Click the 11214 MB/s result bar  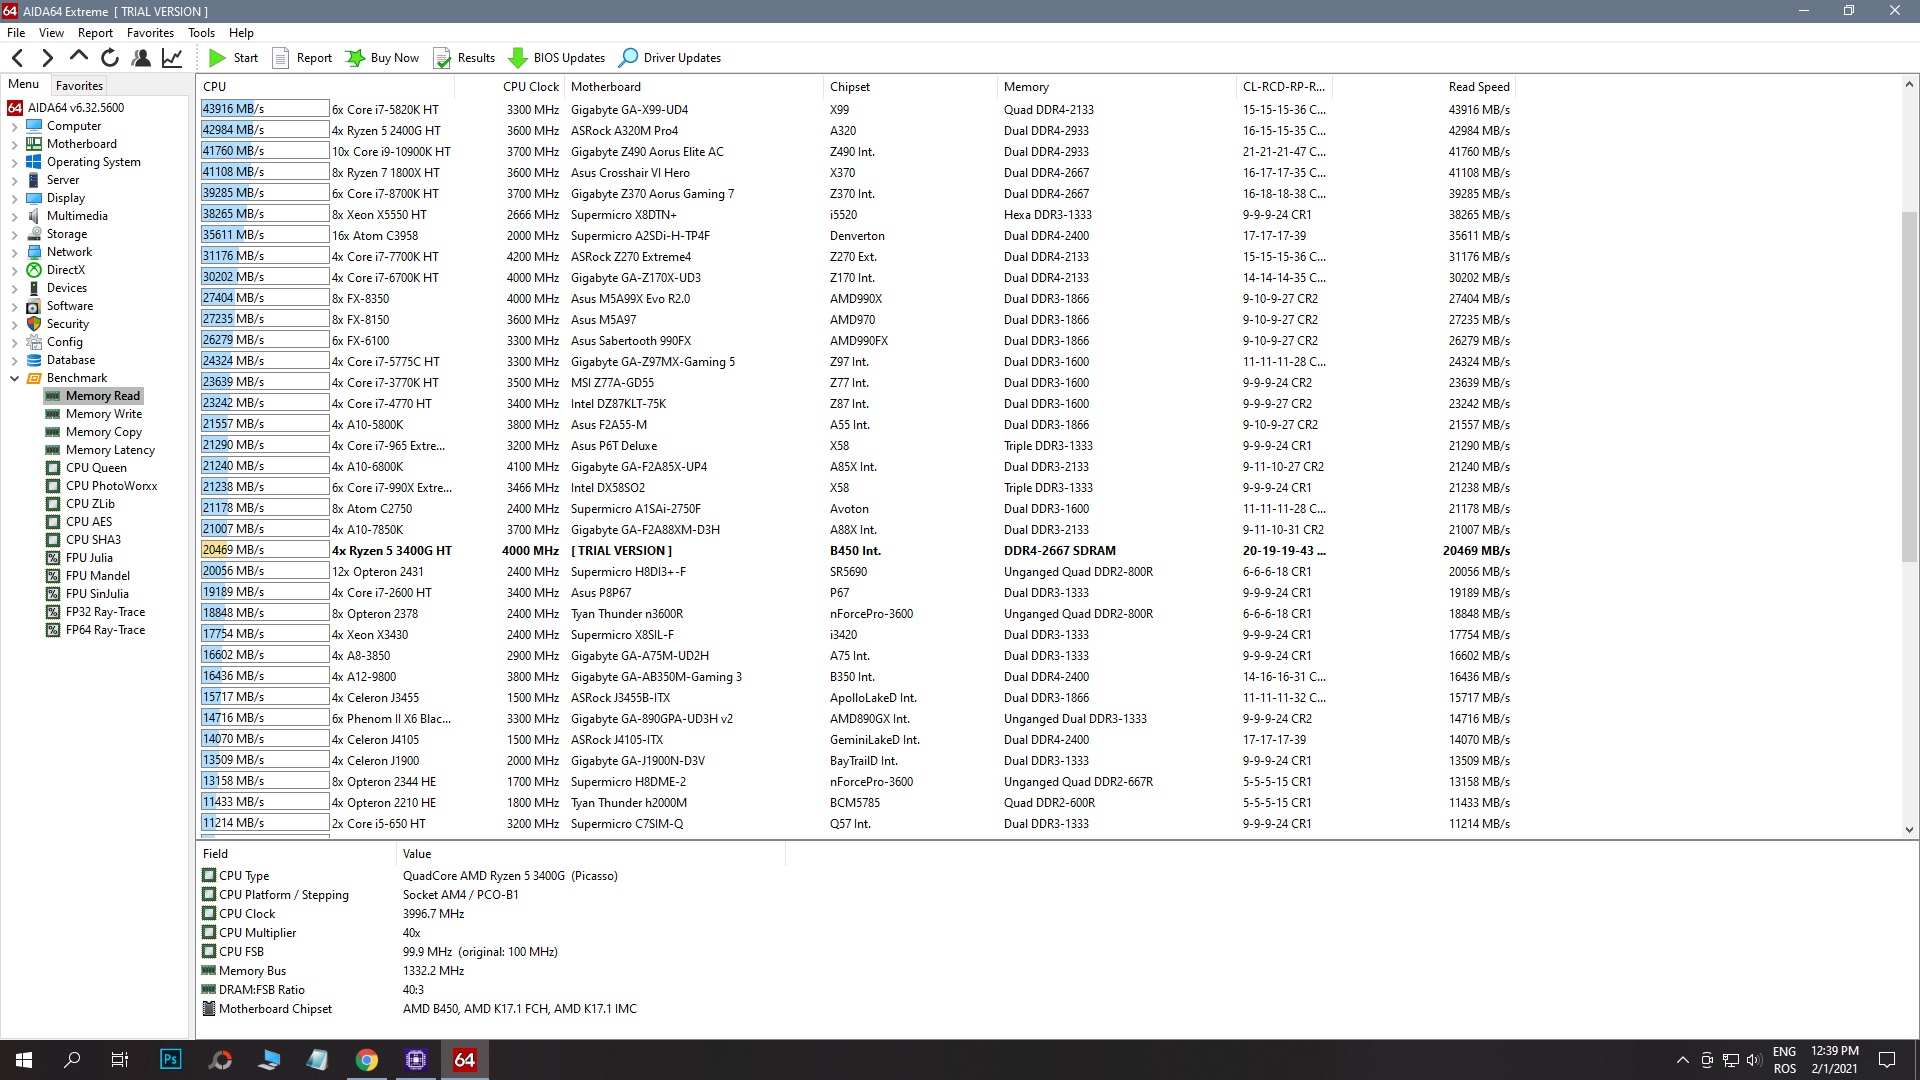pos(265,823)
